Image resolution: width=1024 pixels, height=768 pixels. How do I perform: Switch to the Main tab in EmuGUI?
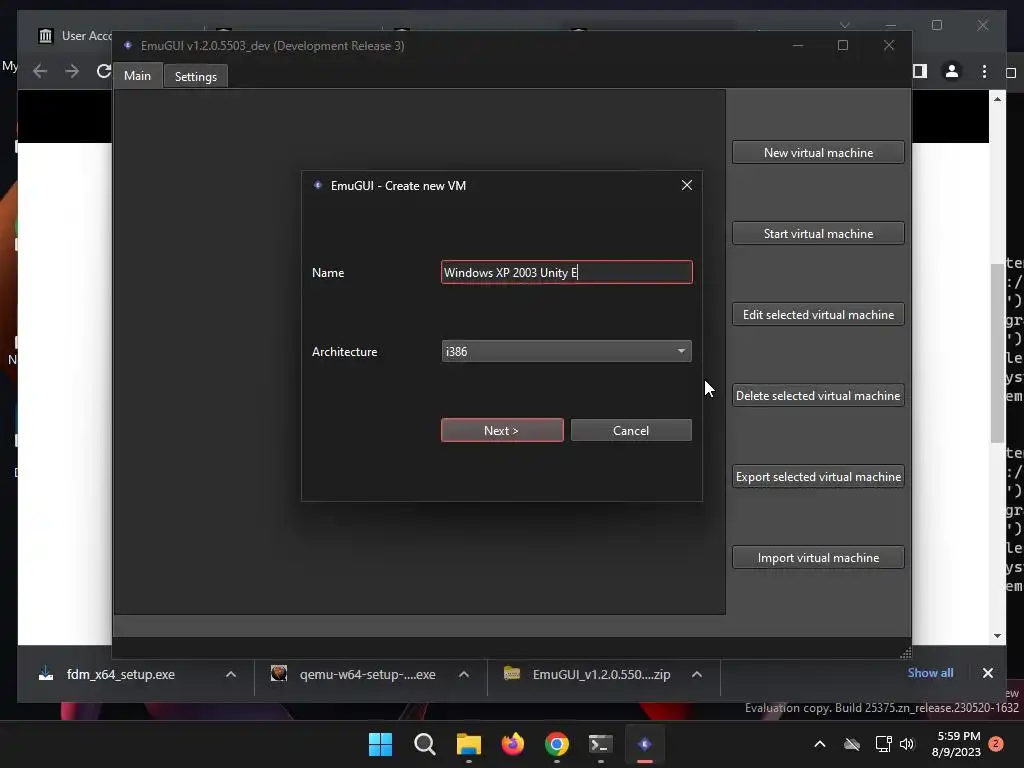coord(137,76)
